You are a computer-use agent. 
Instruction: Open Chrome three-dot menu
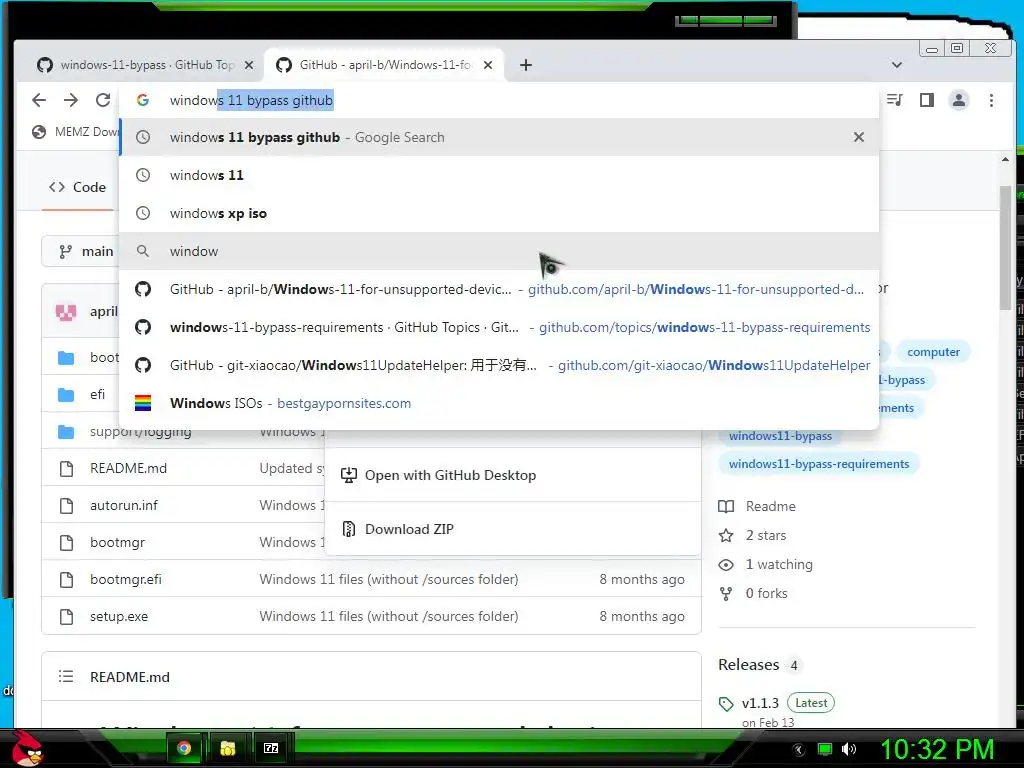tap(991, 100)
